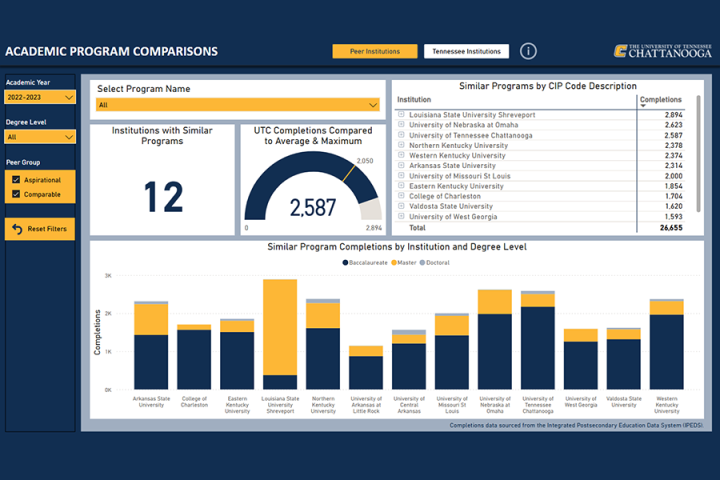Expand the University of Nebraska at Omaha row
This screenshot has height=480, width=720.
401,124
